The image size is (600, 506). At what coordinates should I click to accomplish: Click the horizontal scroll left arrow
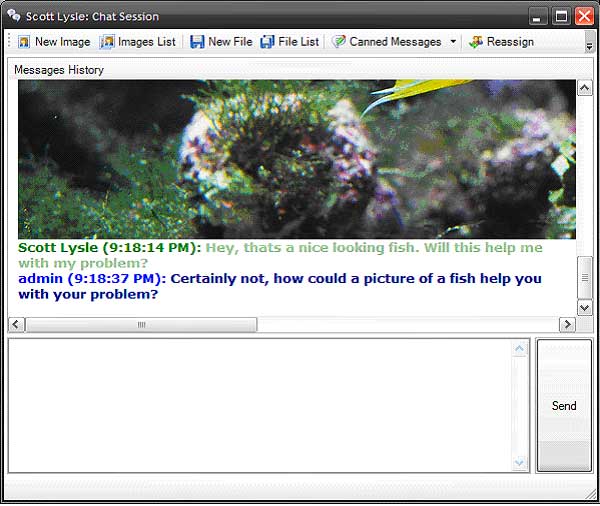16,325
